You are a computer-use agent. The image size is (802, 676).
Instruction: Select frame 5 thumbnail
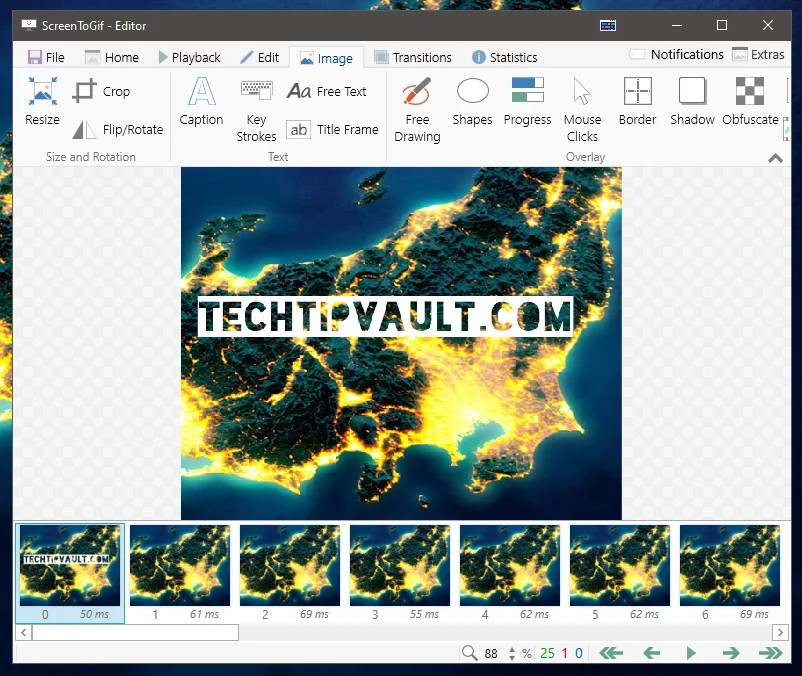pos(620,573)
